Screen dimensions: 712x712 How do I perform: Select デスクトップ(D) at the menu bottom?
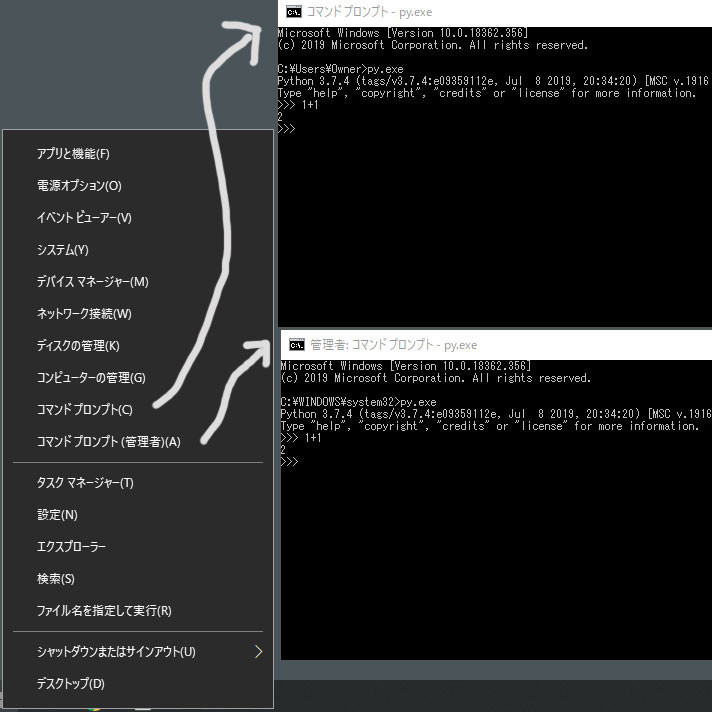coord(138,684)
